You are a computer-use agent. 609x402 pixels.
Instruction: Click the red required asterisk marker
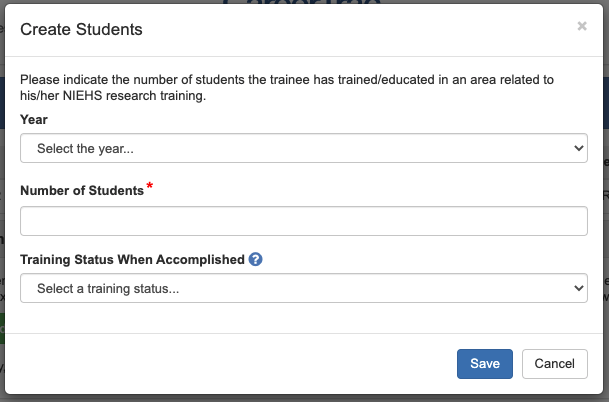[150, 187]
